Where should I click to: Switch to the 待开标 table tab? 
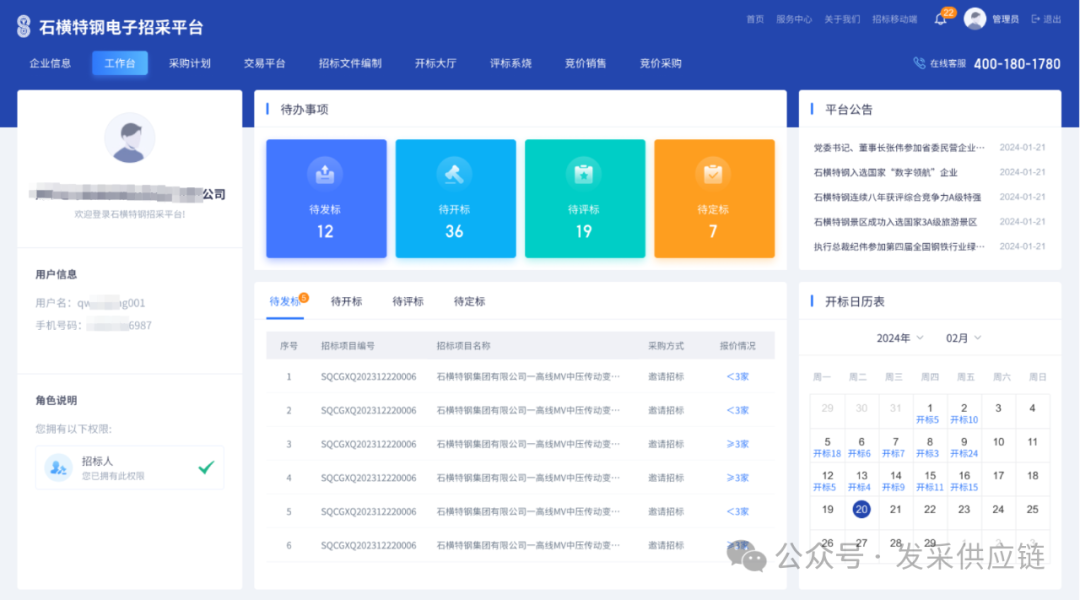(347, 301)
